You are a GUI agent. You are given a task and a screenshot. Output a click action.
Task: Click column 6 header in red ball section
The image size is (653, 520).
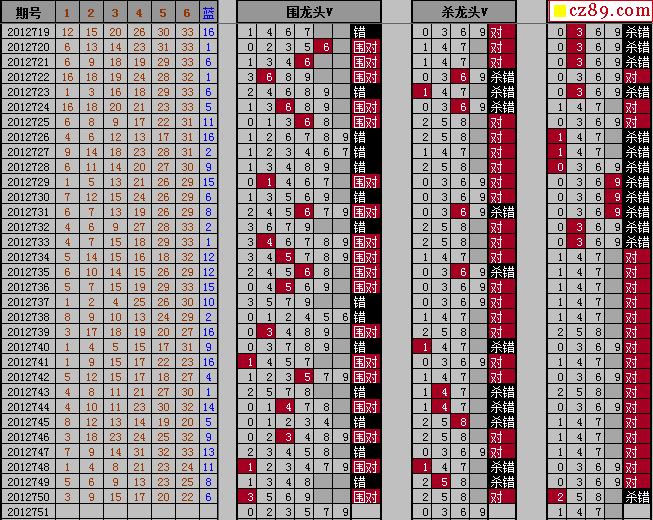187,13
